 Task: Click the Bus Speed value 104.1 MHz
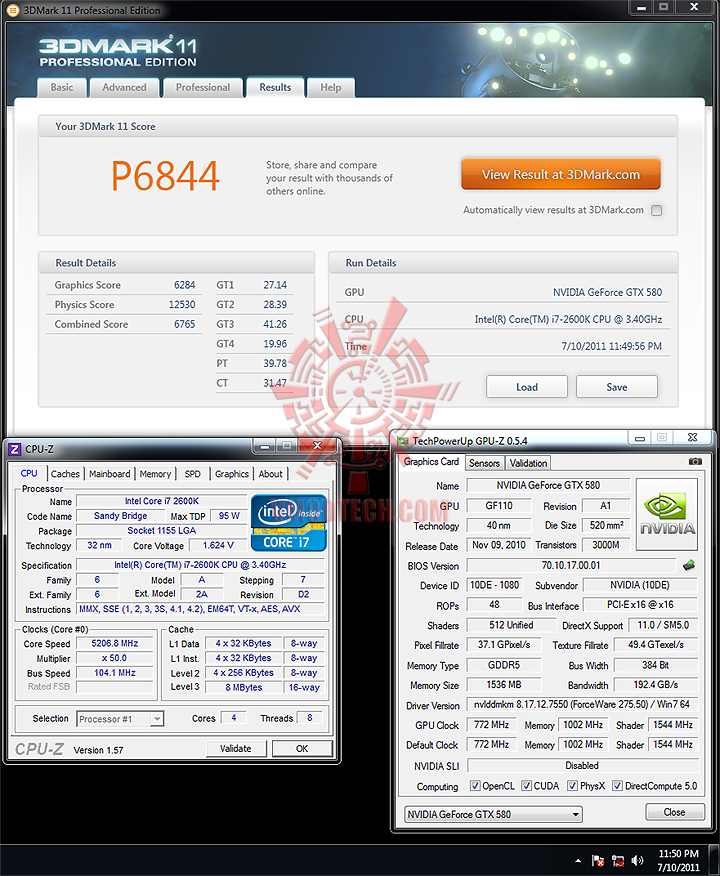[115, 673]
